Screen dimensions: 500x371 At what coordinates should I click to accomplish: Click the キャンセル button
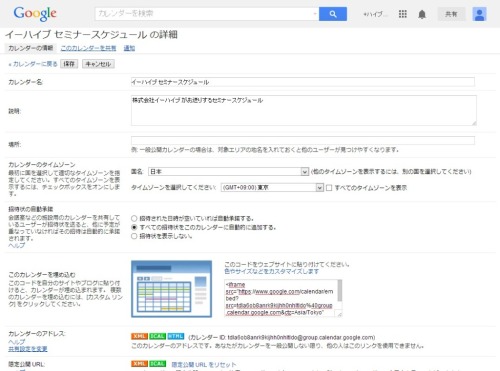coord(98,64)
